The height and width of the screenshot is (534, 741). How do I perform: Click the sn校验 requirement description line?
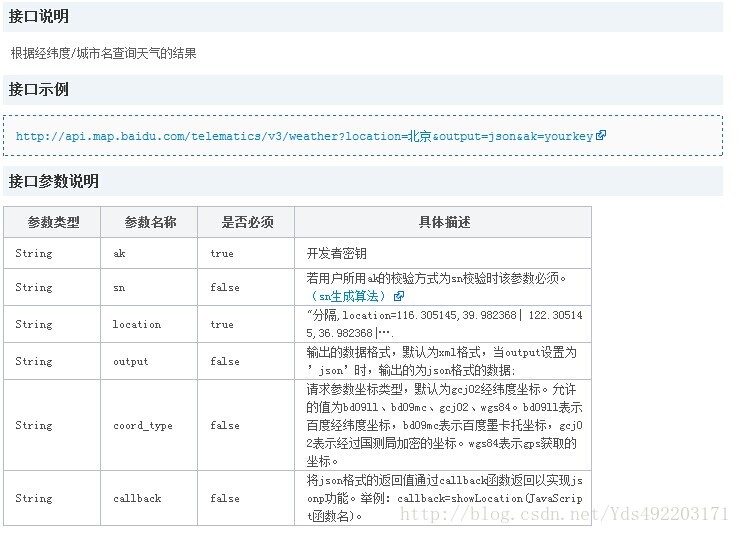pos(436,278)
